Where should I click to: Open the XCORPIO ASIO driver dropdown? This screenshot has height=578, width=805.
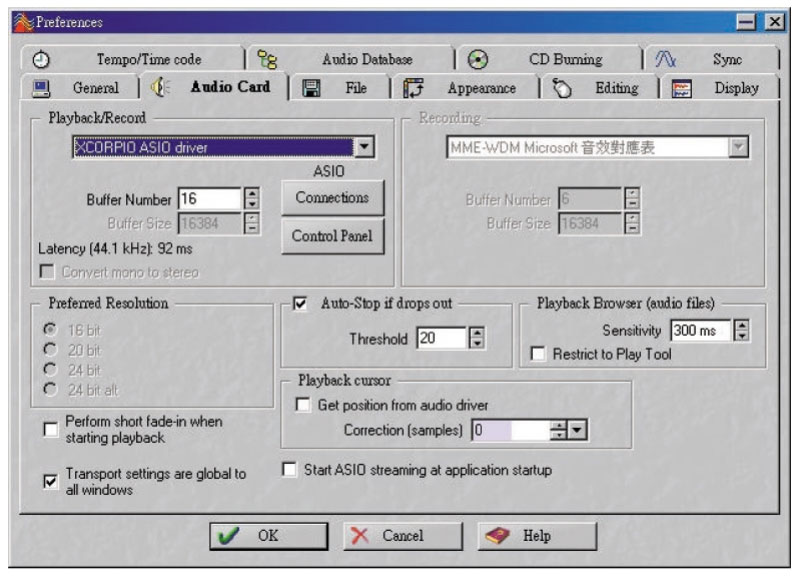[364, 147]
